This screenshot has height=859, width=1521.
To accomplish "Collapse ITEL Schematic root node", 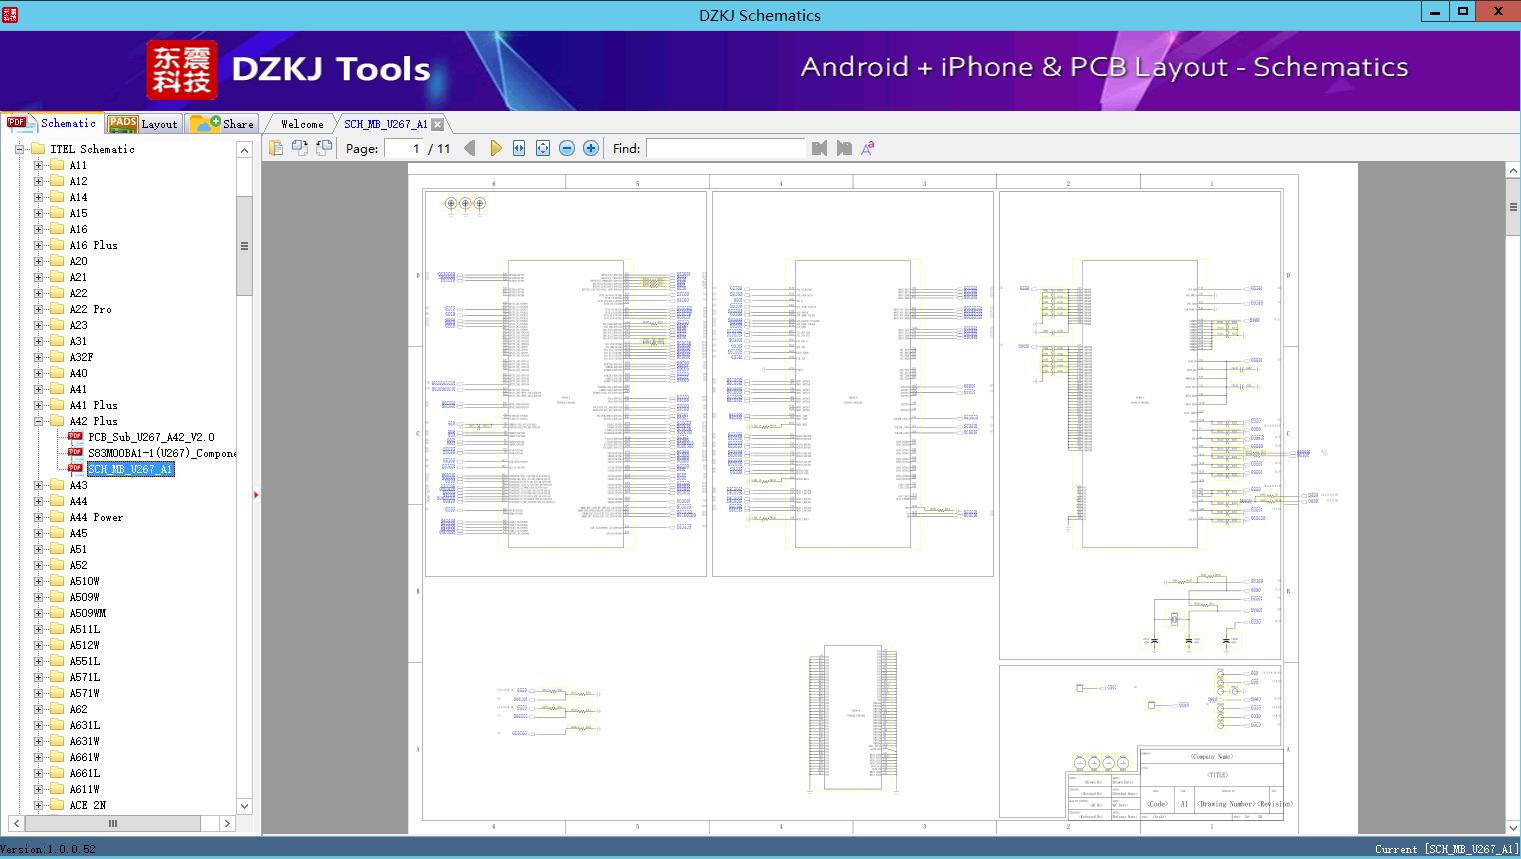I will click(19, 149).
